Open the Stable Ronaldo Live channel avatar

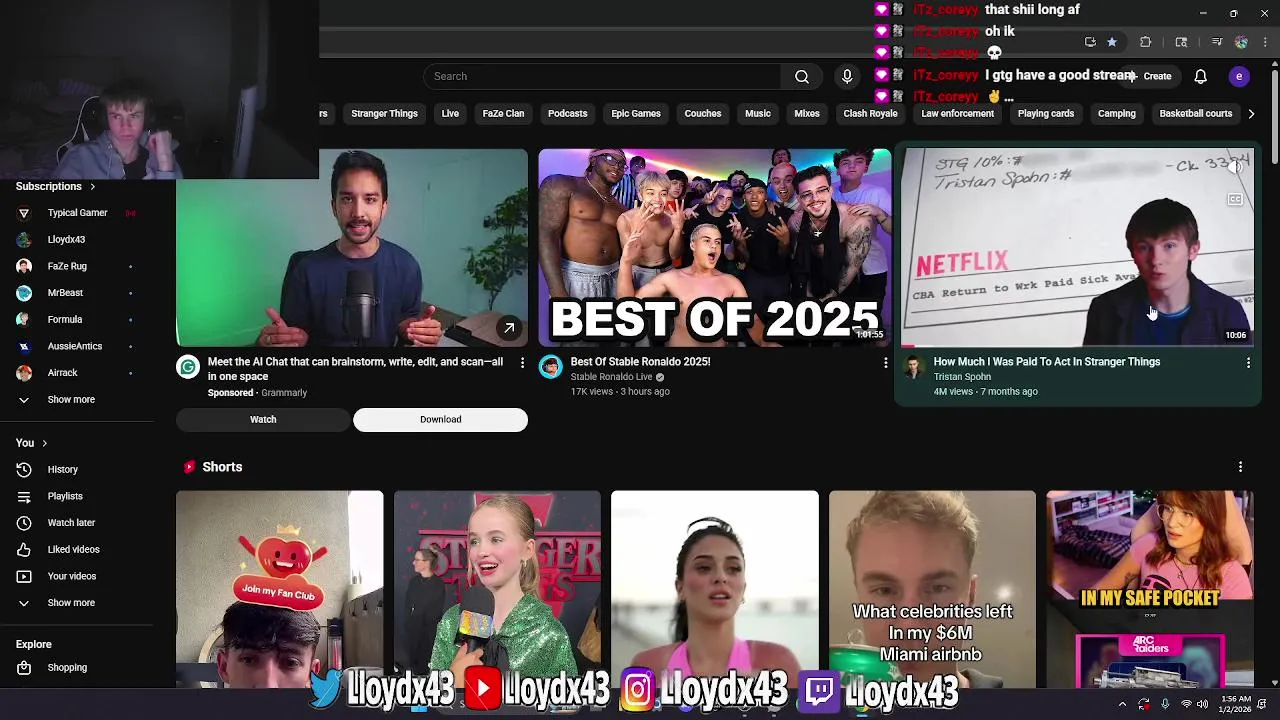(551, 367)
